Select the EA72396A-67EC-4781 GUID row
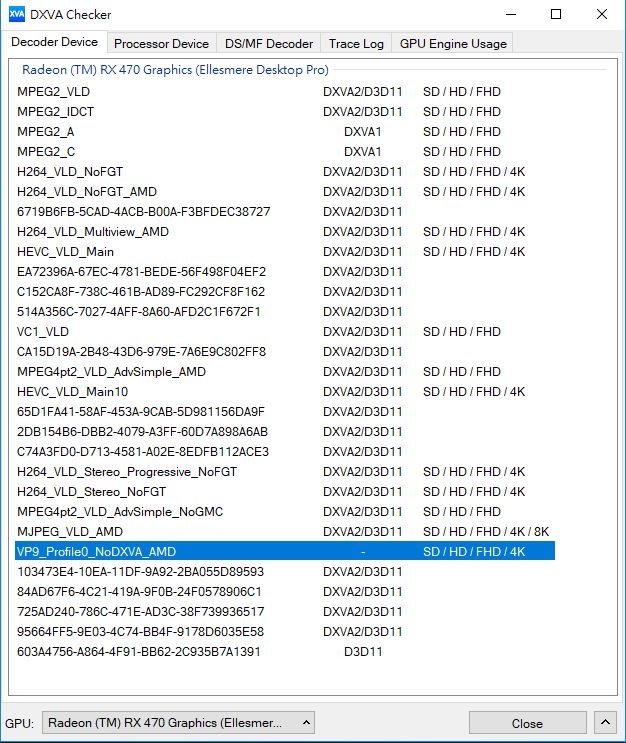626x743 pixels. tap(285, 272)
